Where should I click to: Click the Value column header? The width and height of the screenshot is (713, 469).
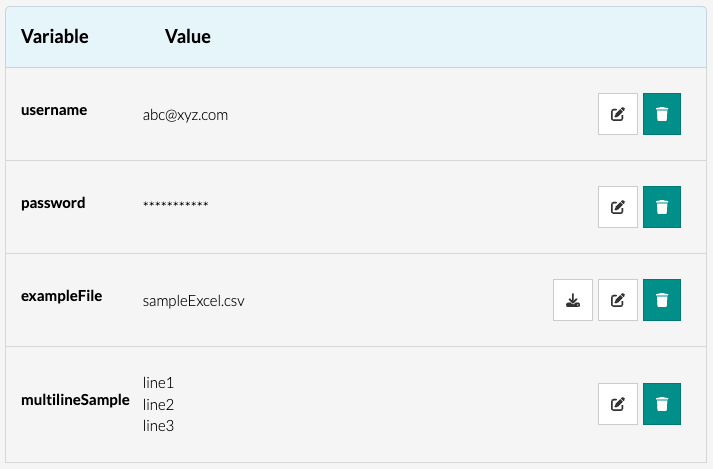tap(187, 37)
